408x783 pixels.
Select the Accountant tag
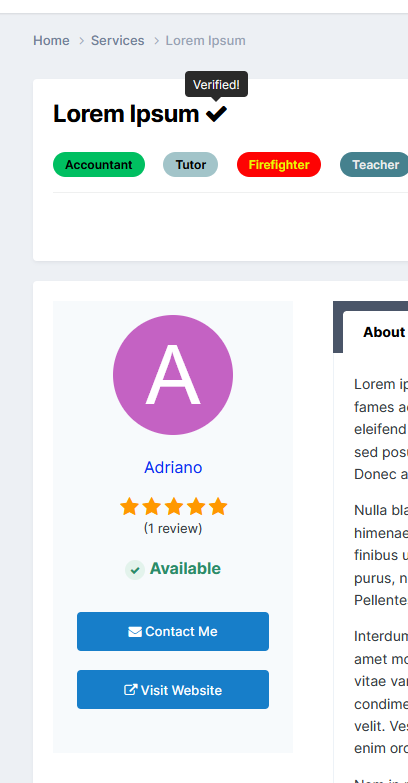(99, 165)
